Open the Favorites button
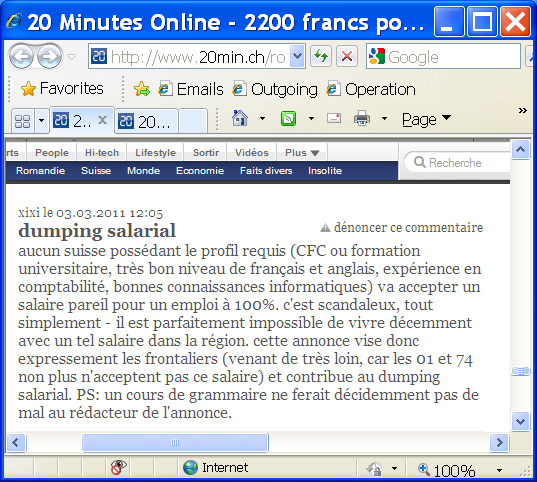The width and height of the screenshot is (537, 482). 62,89
